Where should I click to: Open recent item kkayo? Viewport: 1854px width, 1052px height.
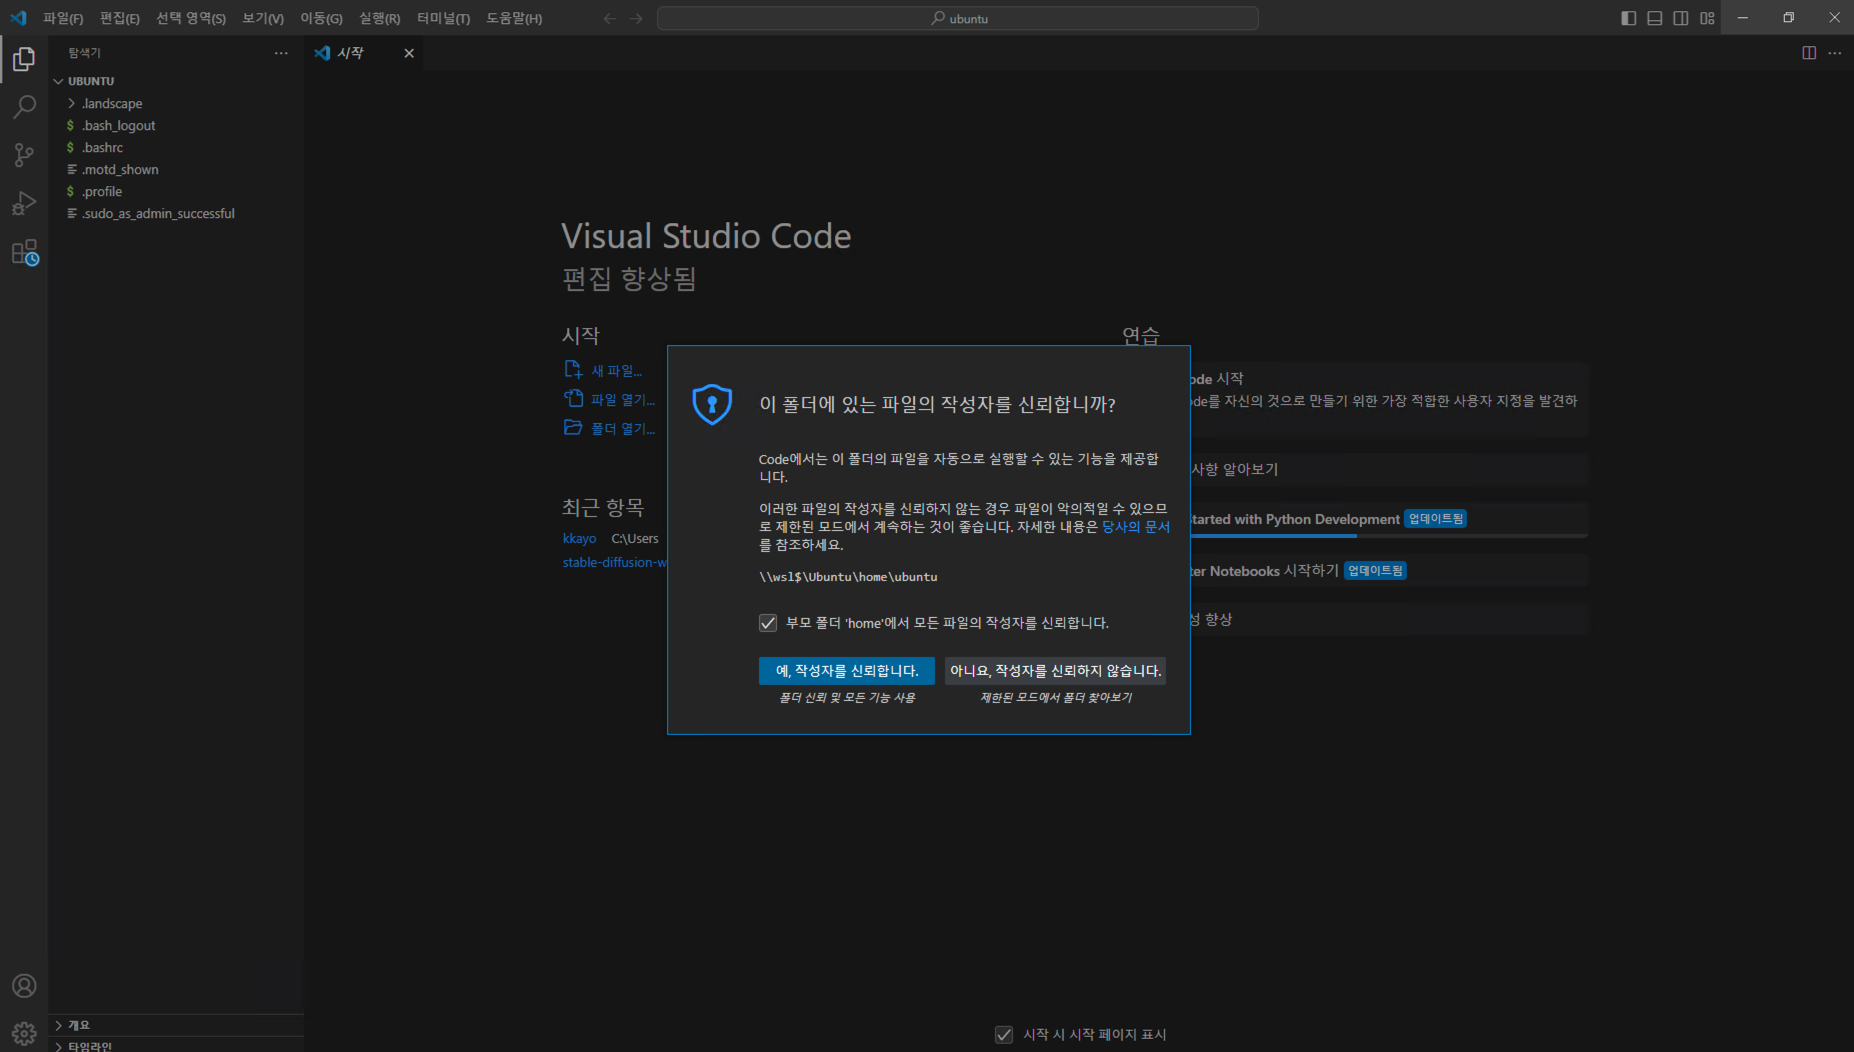pyautogui.click(x=579, y=538)
